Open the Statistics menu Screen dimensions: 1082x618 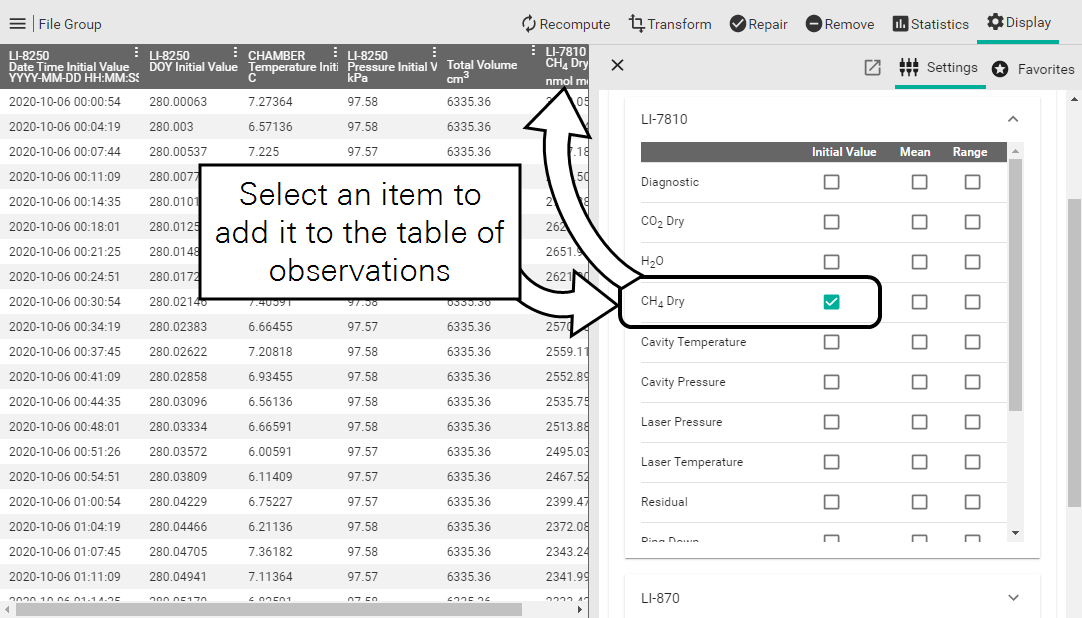coord(931,24)
